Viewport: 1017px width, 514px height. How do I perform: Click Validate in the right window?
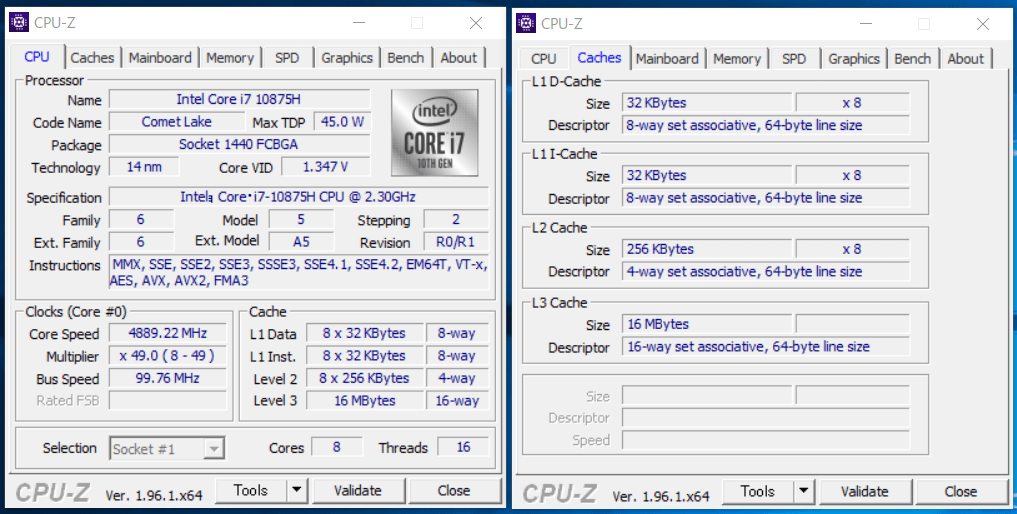[x=865, y=492]
